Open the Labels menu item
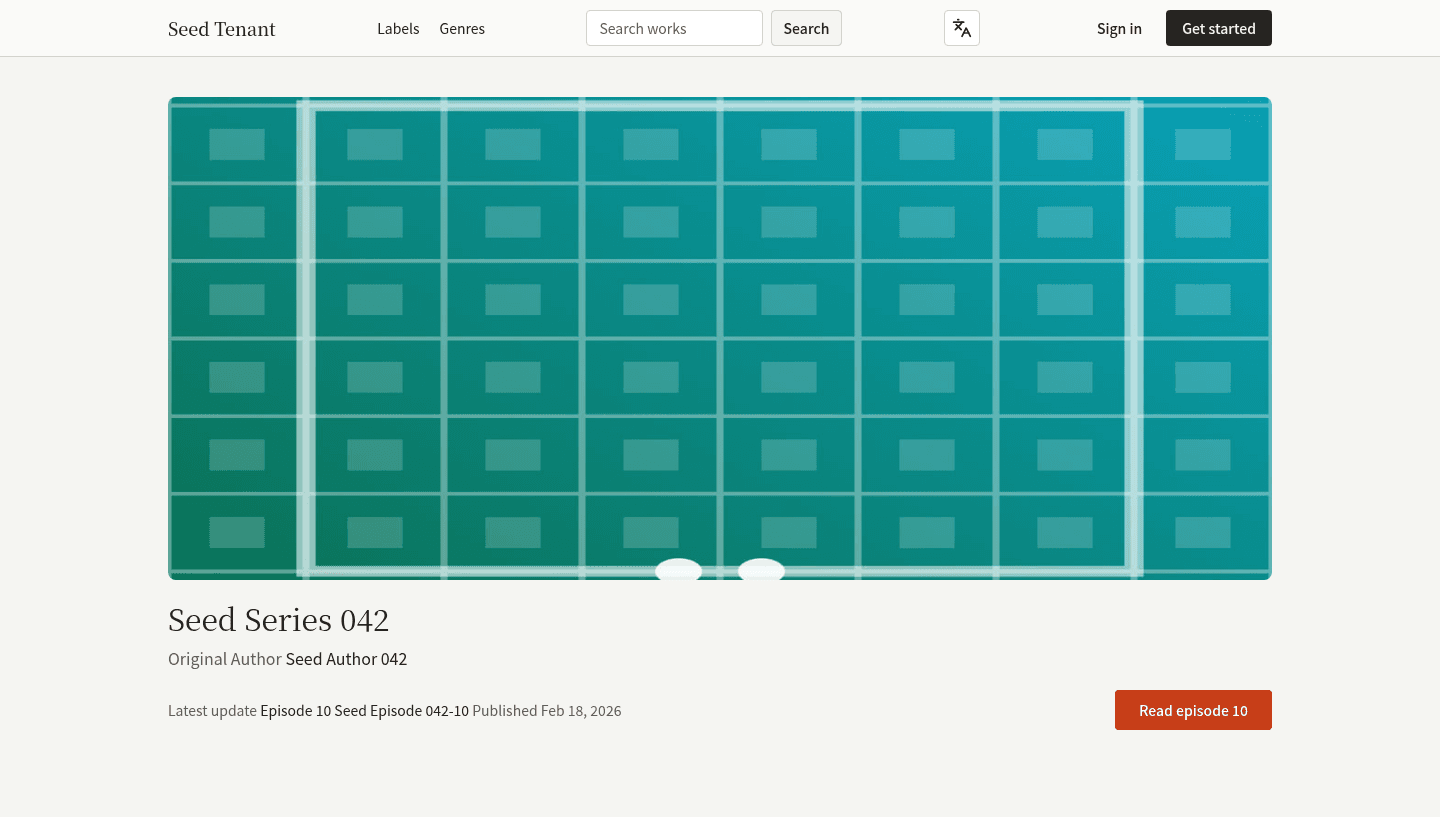This screenshot has height=817, width=1440. pyautogui.click(x=398, y=29)
